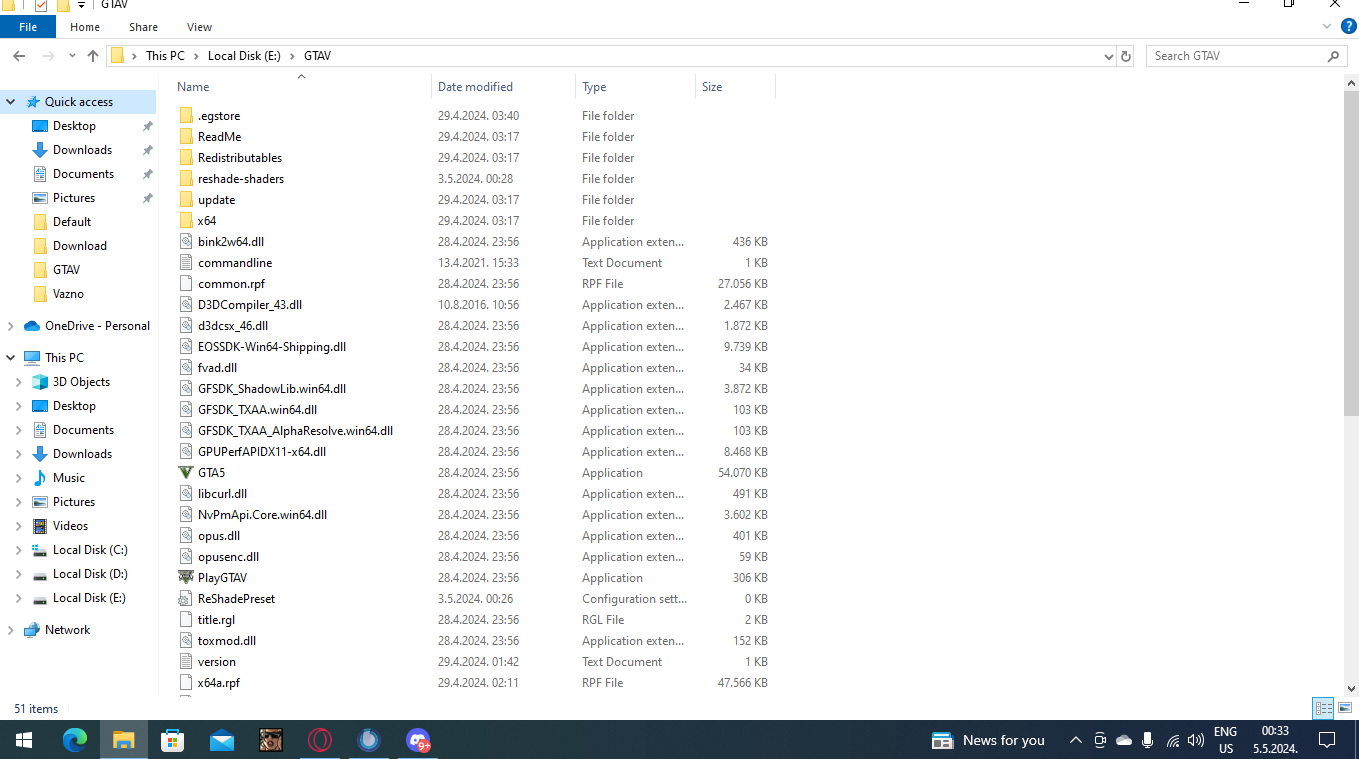
Task: Open News for you taskbar widget
Action: (988, 740)
